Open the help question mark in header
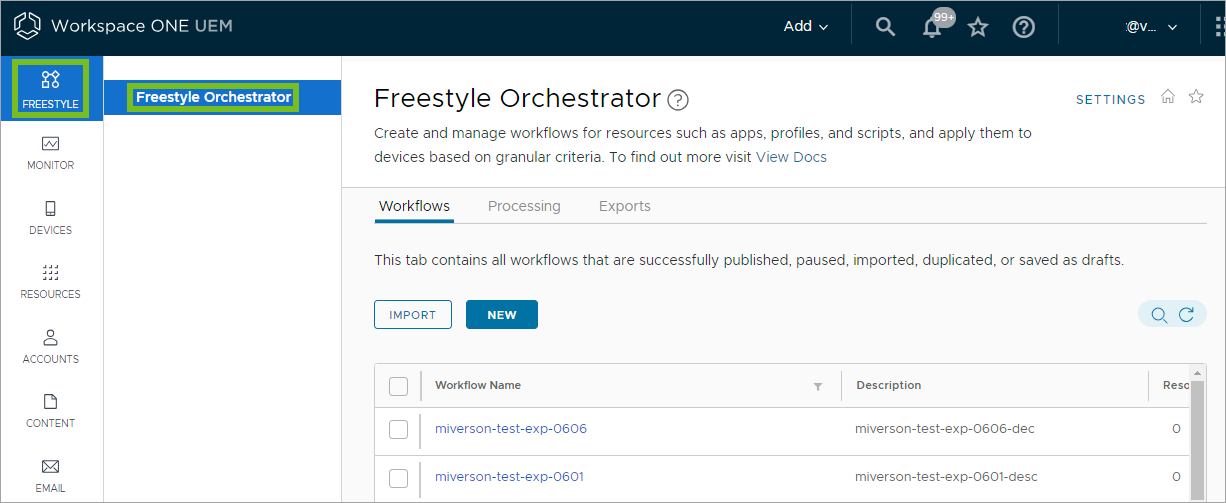The width and height of the screenshot is (1226, 503). pos(1024,27)
